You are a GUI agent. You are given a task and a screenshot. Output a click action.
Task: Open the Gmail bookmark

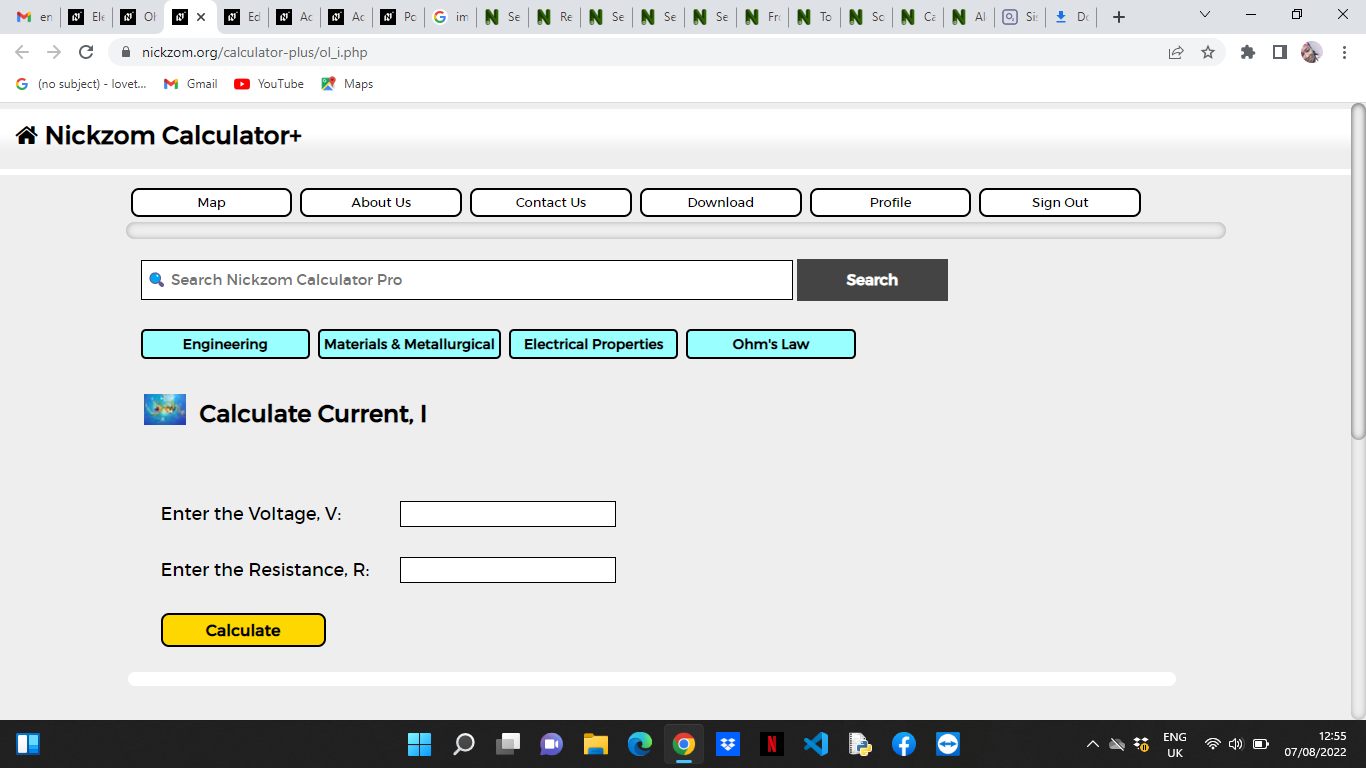point(191,84)
